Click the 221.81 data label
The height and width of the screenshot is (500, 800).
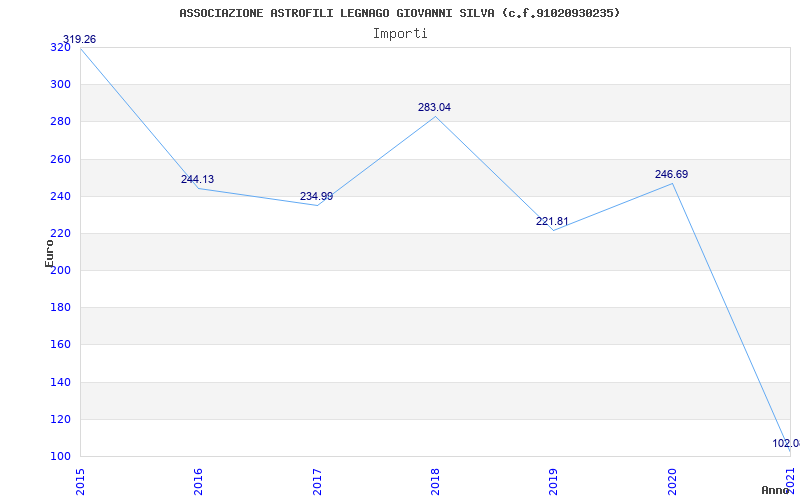coord(552,221)
